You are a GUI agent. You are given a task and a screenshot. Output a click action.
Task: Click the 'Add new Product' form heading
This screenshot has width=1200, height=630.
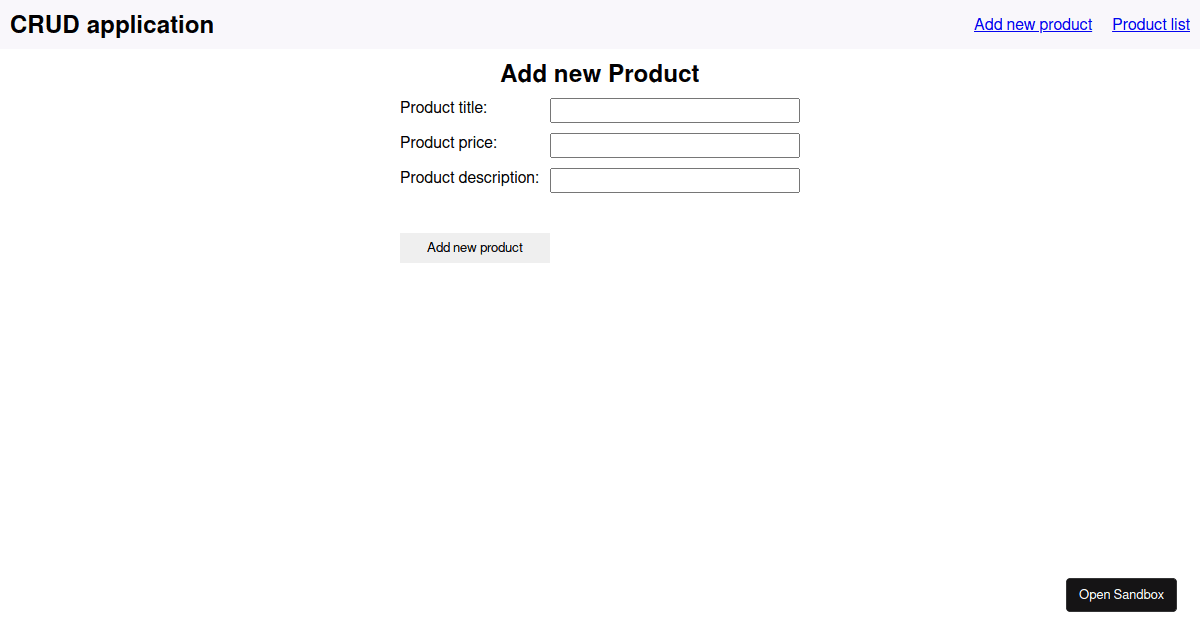[600, 74]
